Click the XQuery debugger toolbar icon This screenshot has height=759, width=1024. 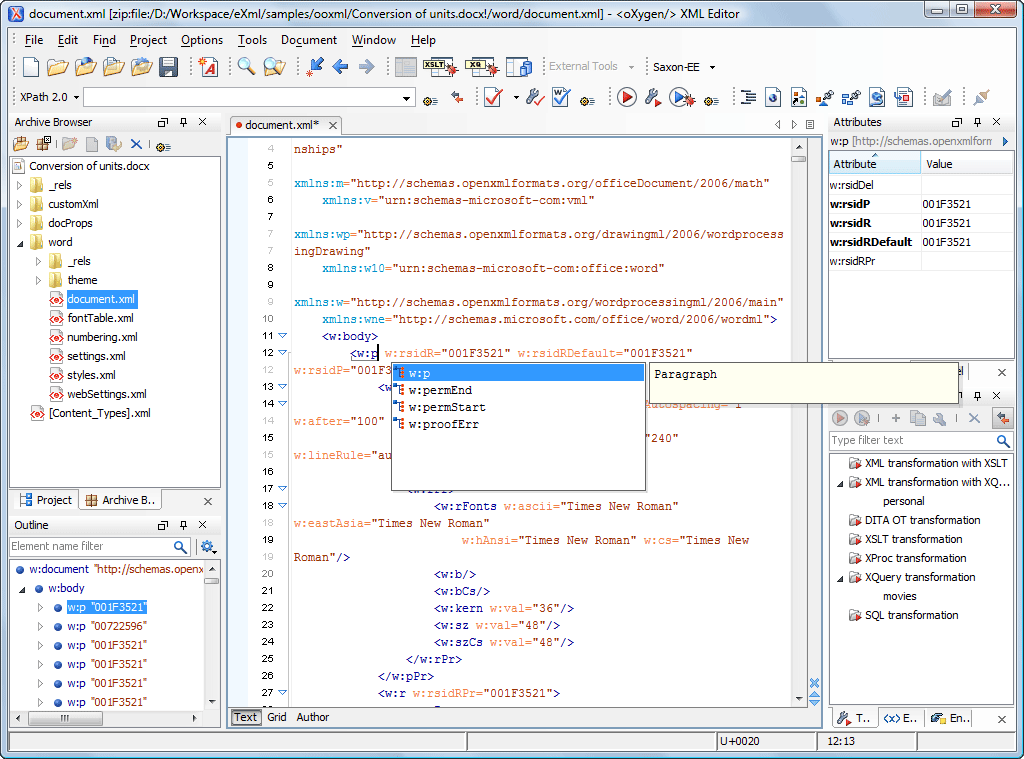(x=480, y=67)
